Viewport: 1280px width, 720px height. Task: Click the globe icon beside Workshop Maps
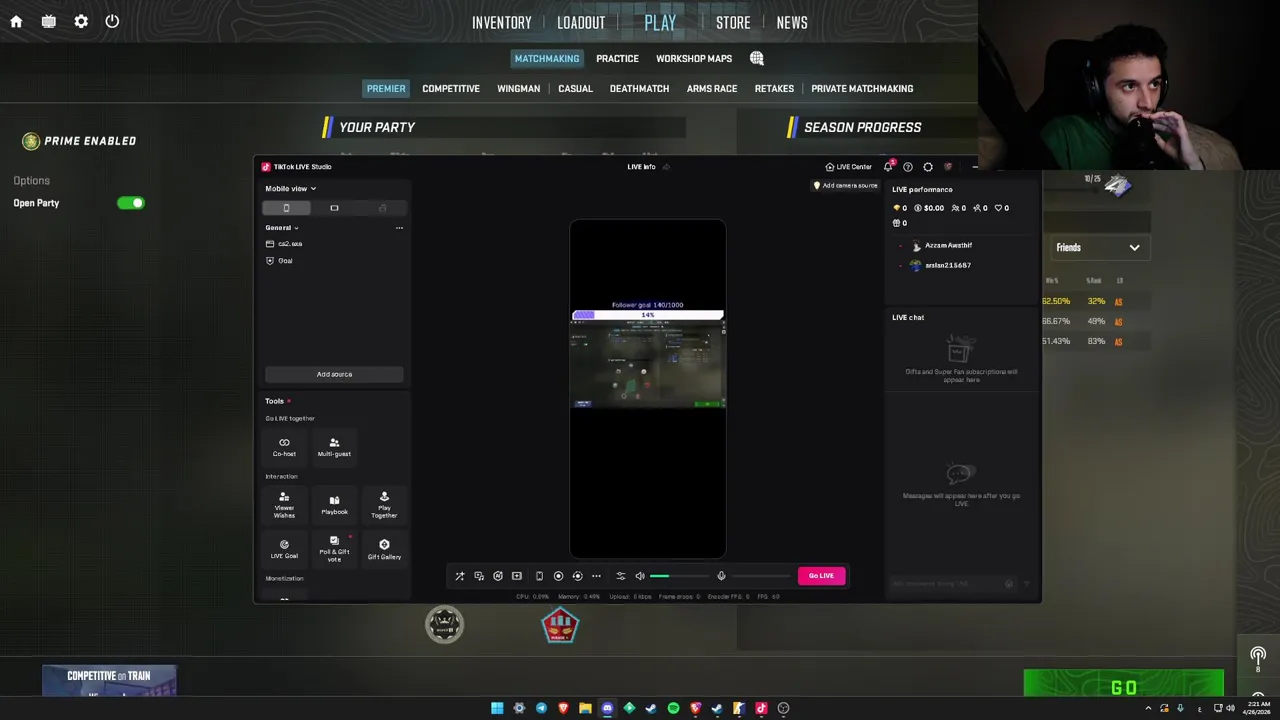(757, 58)
